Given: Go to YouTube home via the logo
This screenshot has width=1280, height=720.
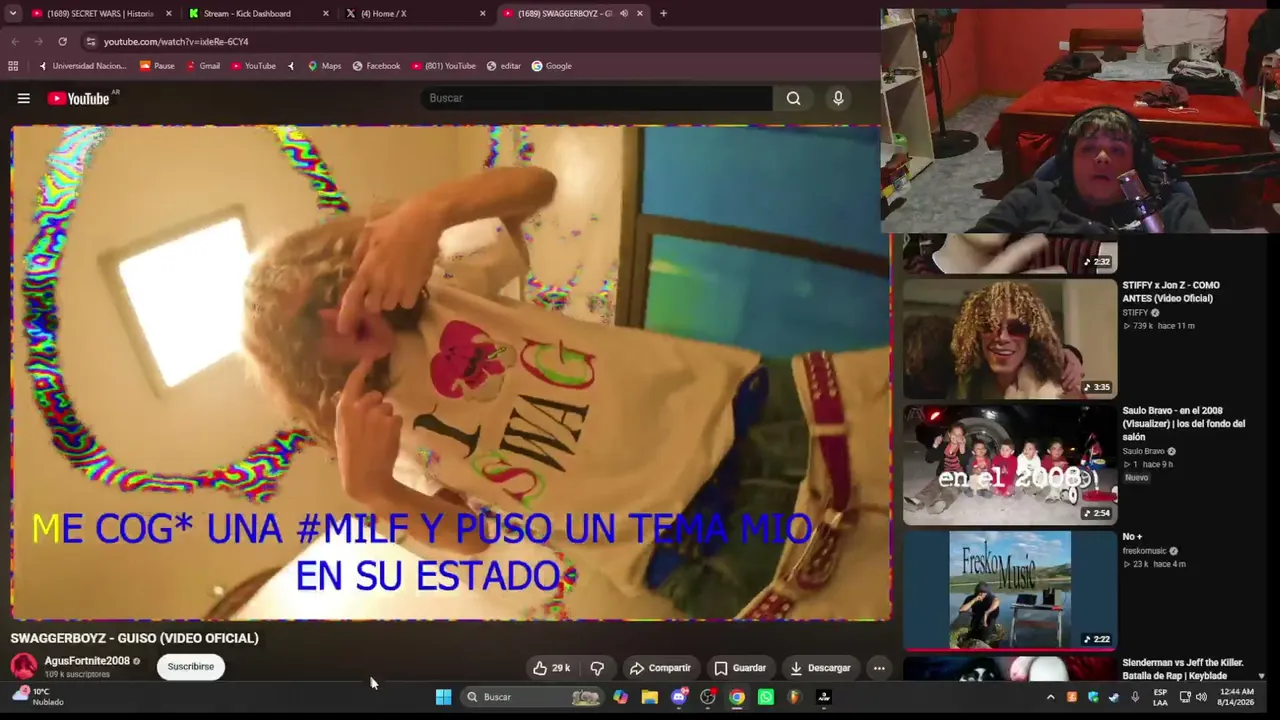Looking at the screenshot, I should [x=78, y=98].
